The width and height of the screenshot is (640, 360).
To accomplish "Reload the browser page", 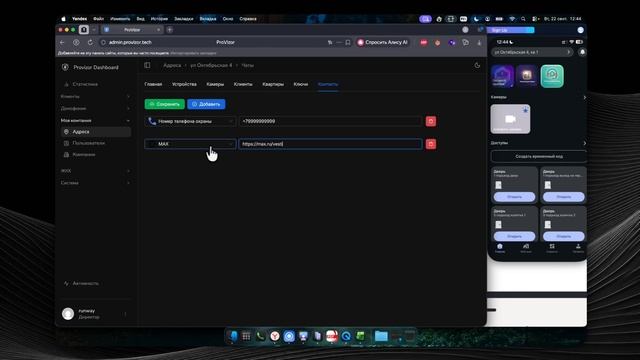I will coord(90,42).
